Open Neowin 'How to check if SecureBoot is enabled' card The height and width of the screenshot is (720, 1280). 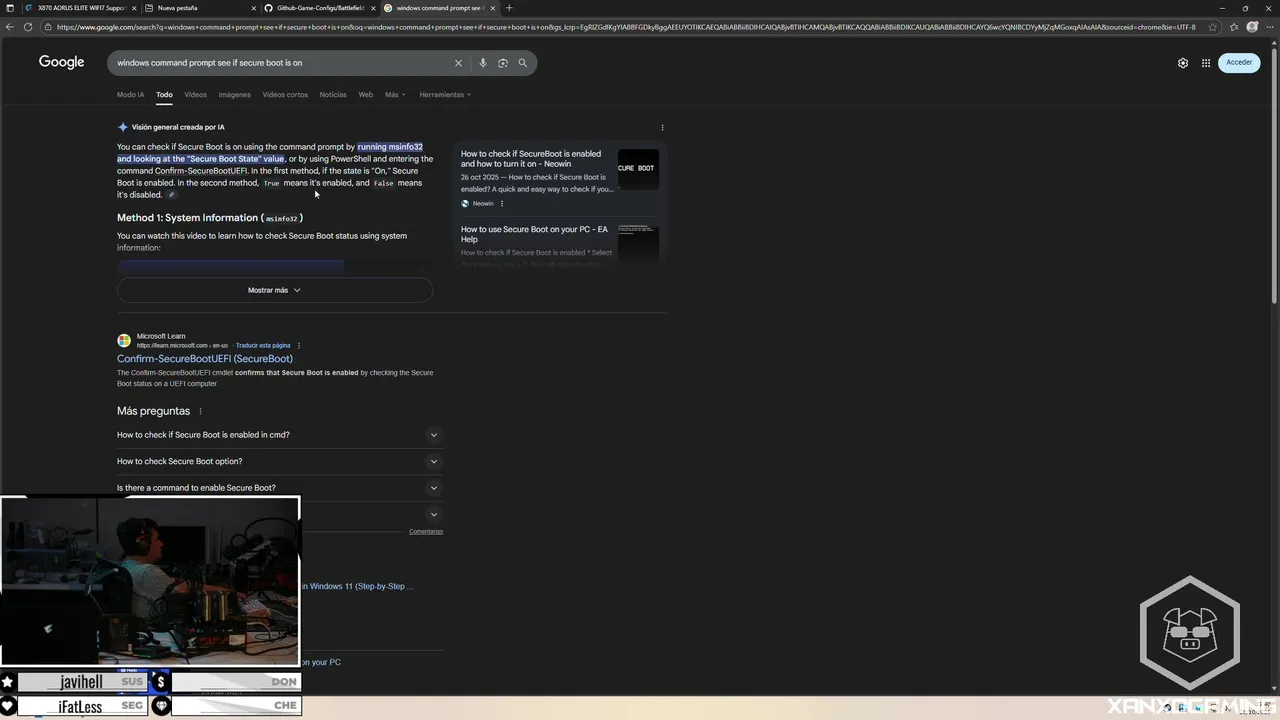(531, 159)
